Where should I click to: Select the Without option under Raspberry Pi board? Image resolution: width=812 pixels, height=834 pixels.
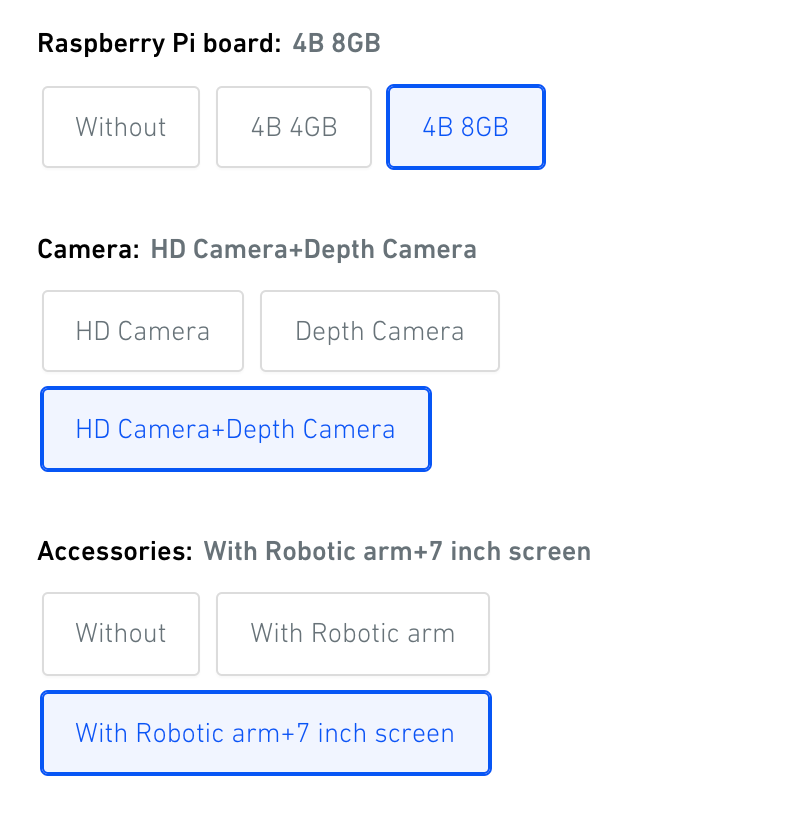(121, 127)
